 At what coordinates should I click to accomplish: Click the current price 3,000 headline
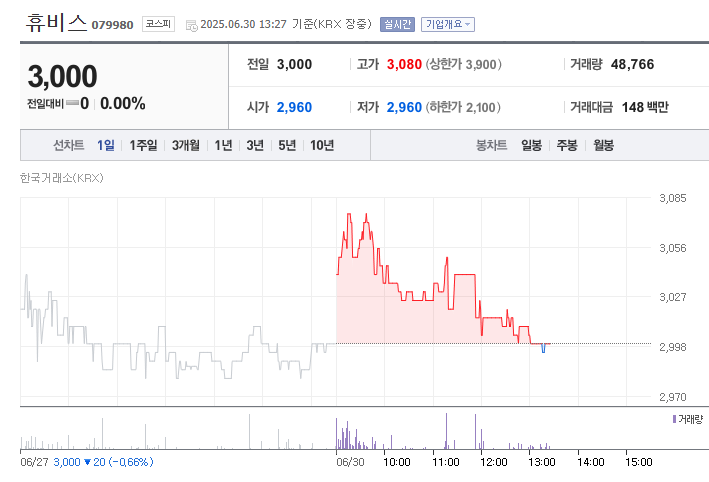pyautogui.click(x=62, y=76)
